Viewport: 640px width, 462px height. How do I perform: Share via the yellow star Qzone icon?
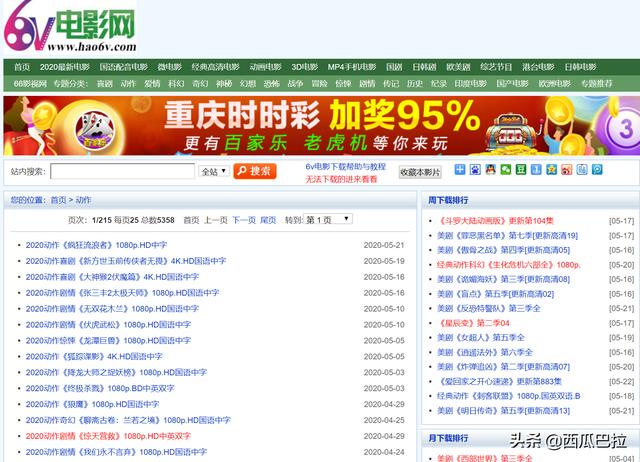(551, 169)
